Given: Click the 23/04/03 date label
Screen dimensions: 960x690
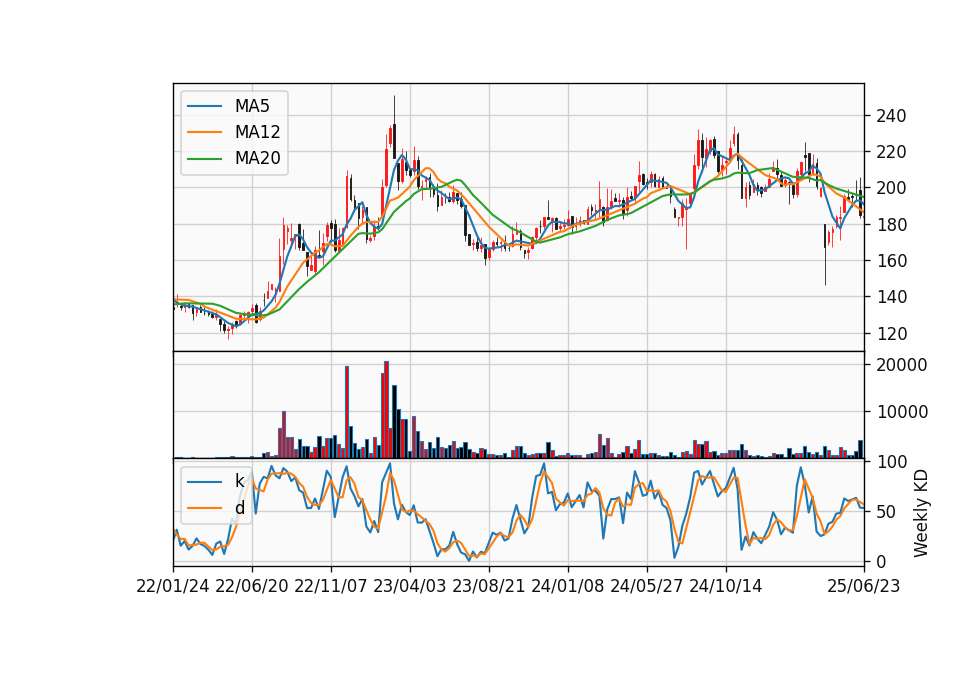Looking at the screenshot, I should 410,587.
